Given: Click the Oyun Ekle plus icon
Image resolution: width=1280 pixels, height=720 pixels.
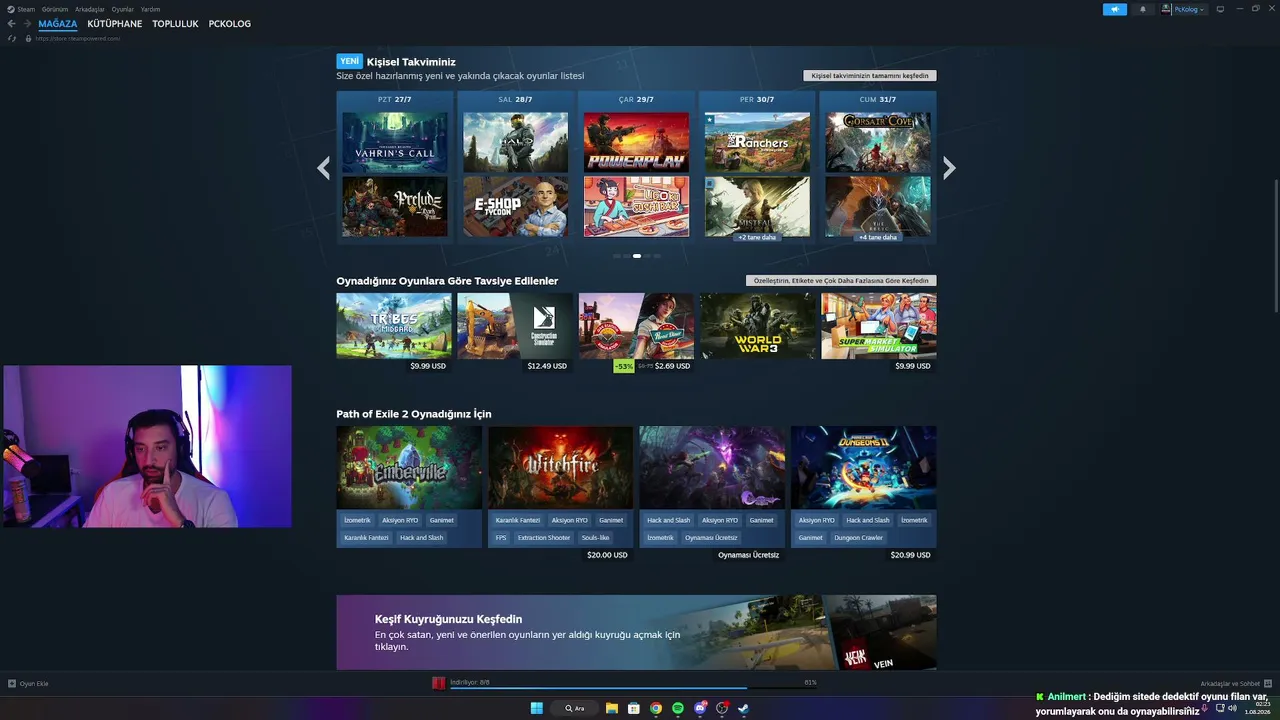Looking at the screenshot, I should (x=12, y=684).
